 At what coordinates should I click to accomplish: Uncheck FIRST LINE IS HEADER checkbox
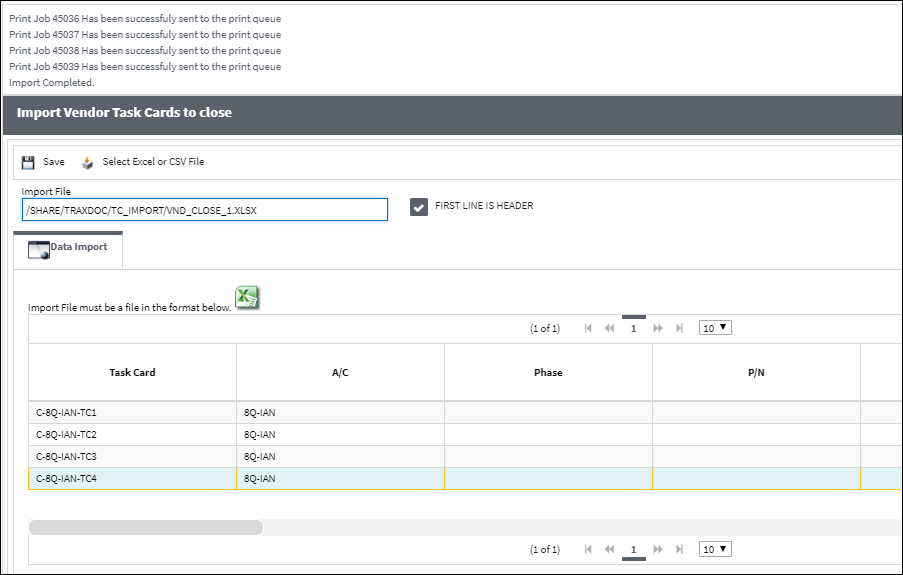419,207
